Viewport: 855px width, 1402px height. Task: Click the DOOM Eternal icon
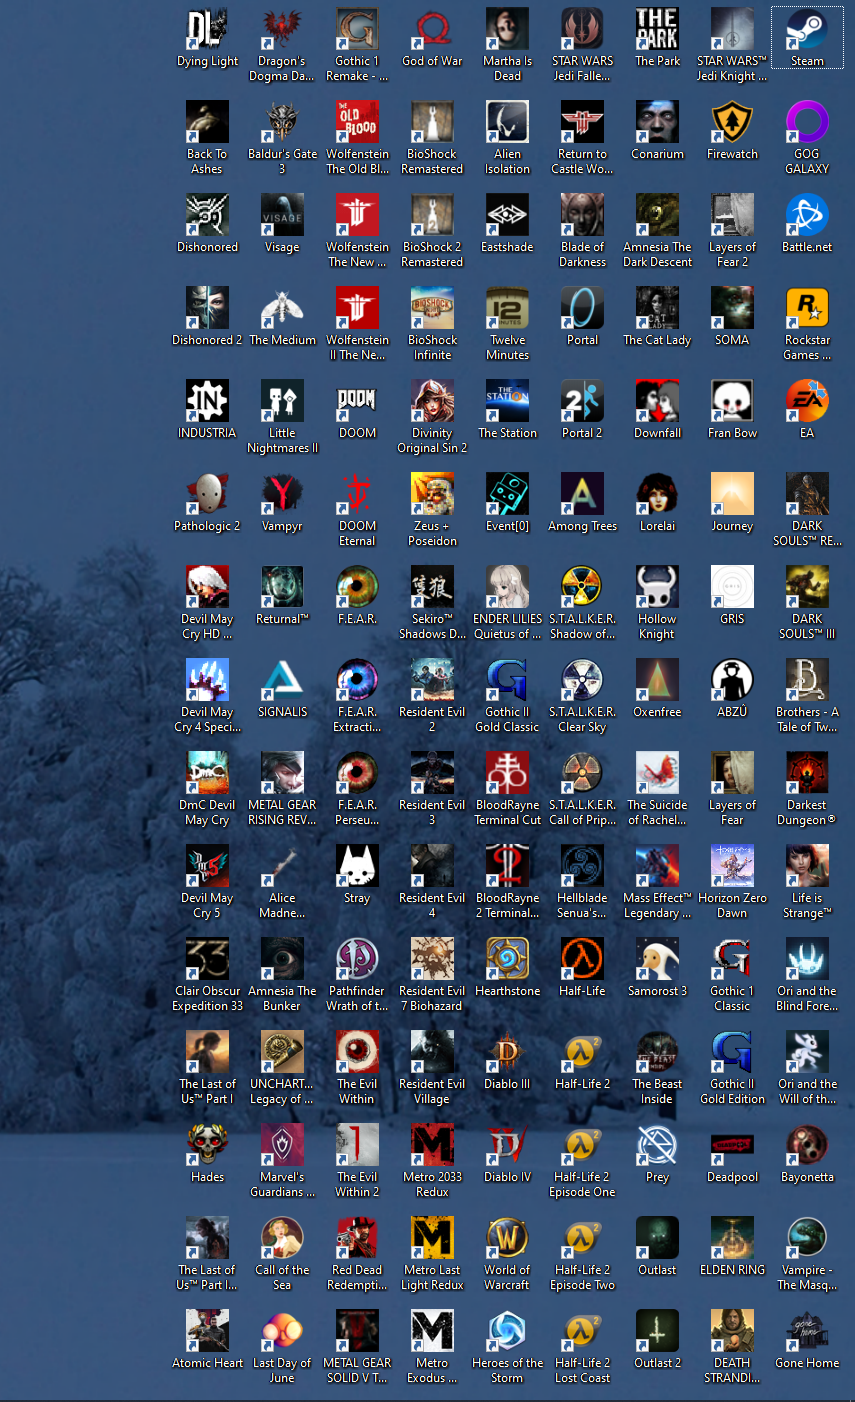click(357, 494)
